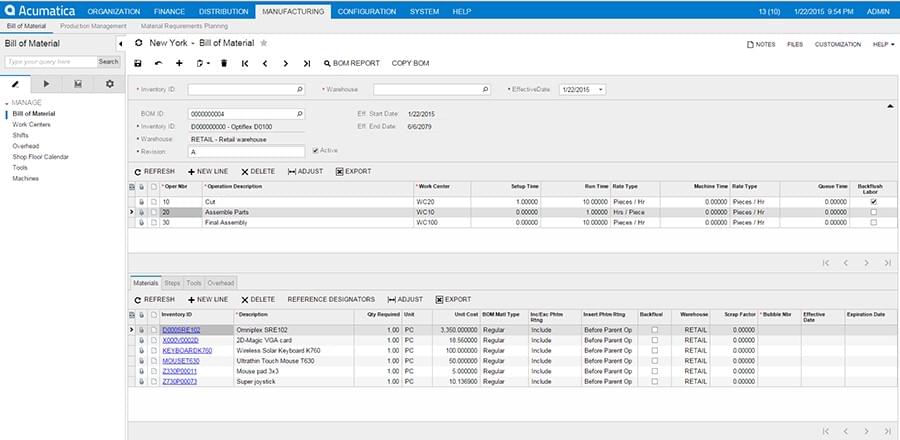Select Shop Floor Calendar in sidebar

tap(41, 157)
